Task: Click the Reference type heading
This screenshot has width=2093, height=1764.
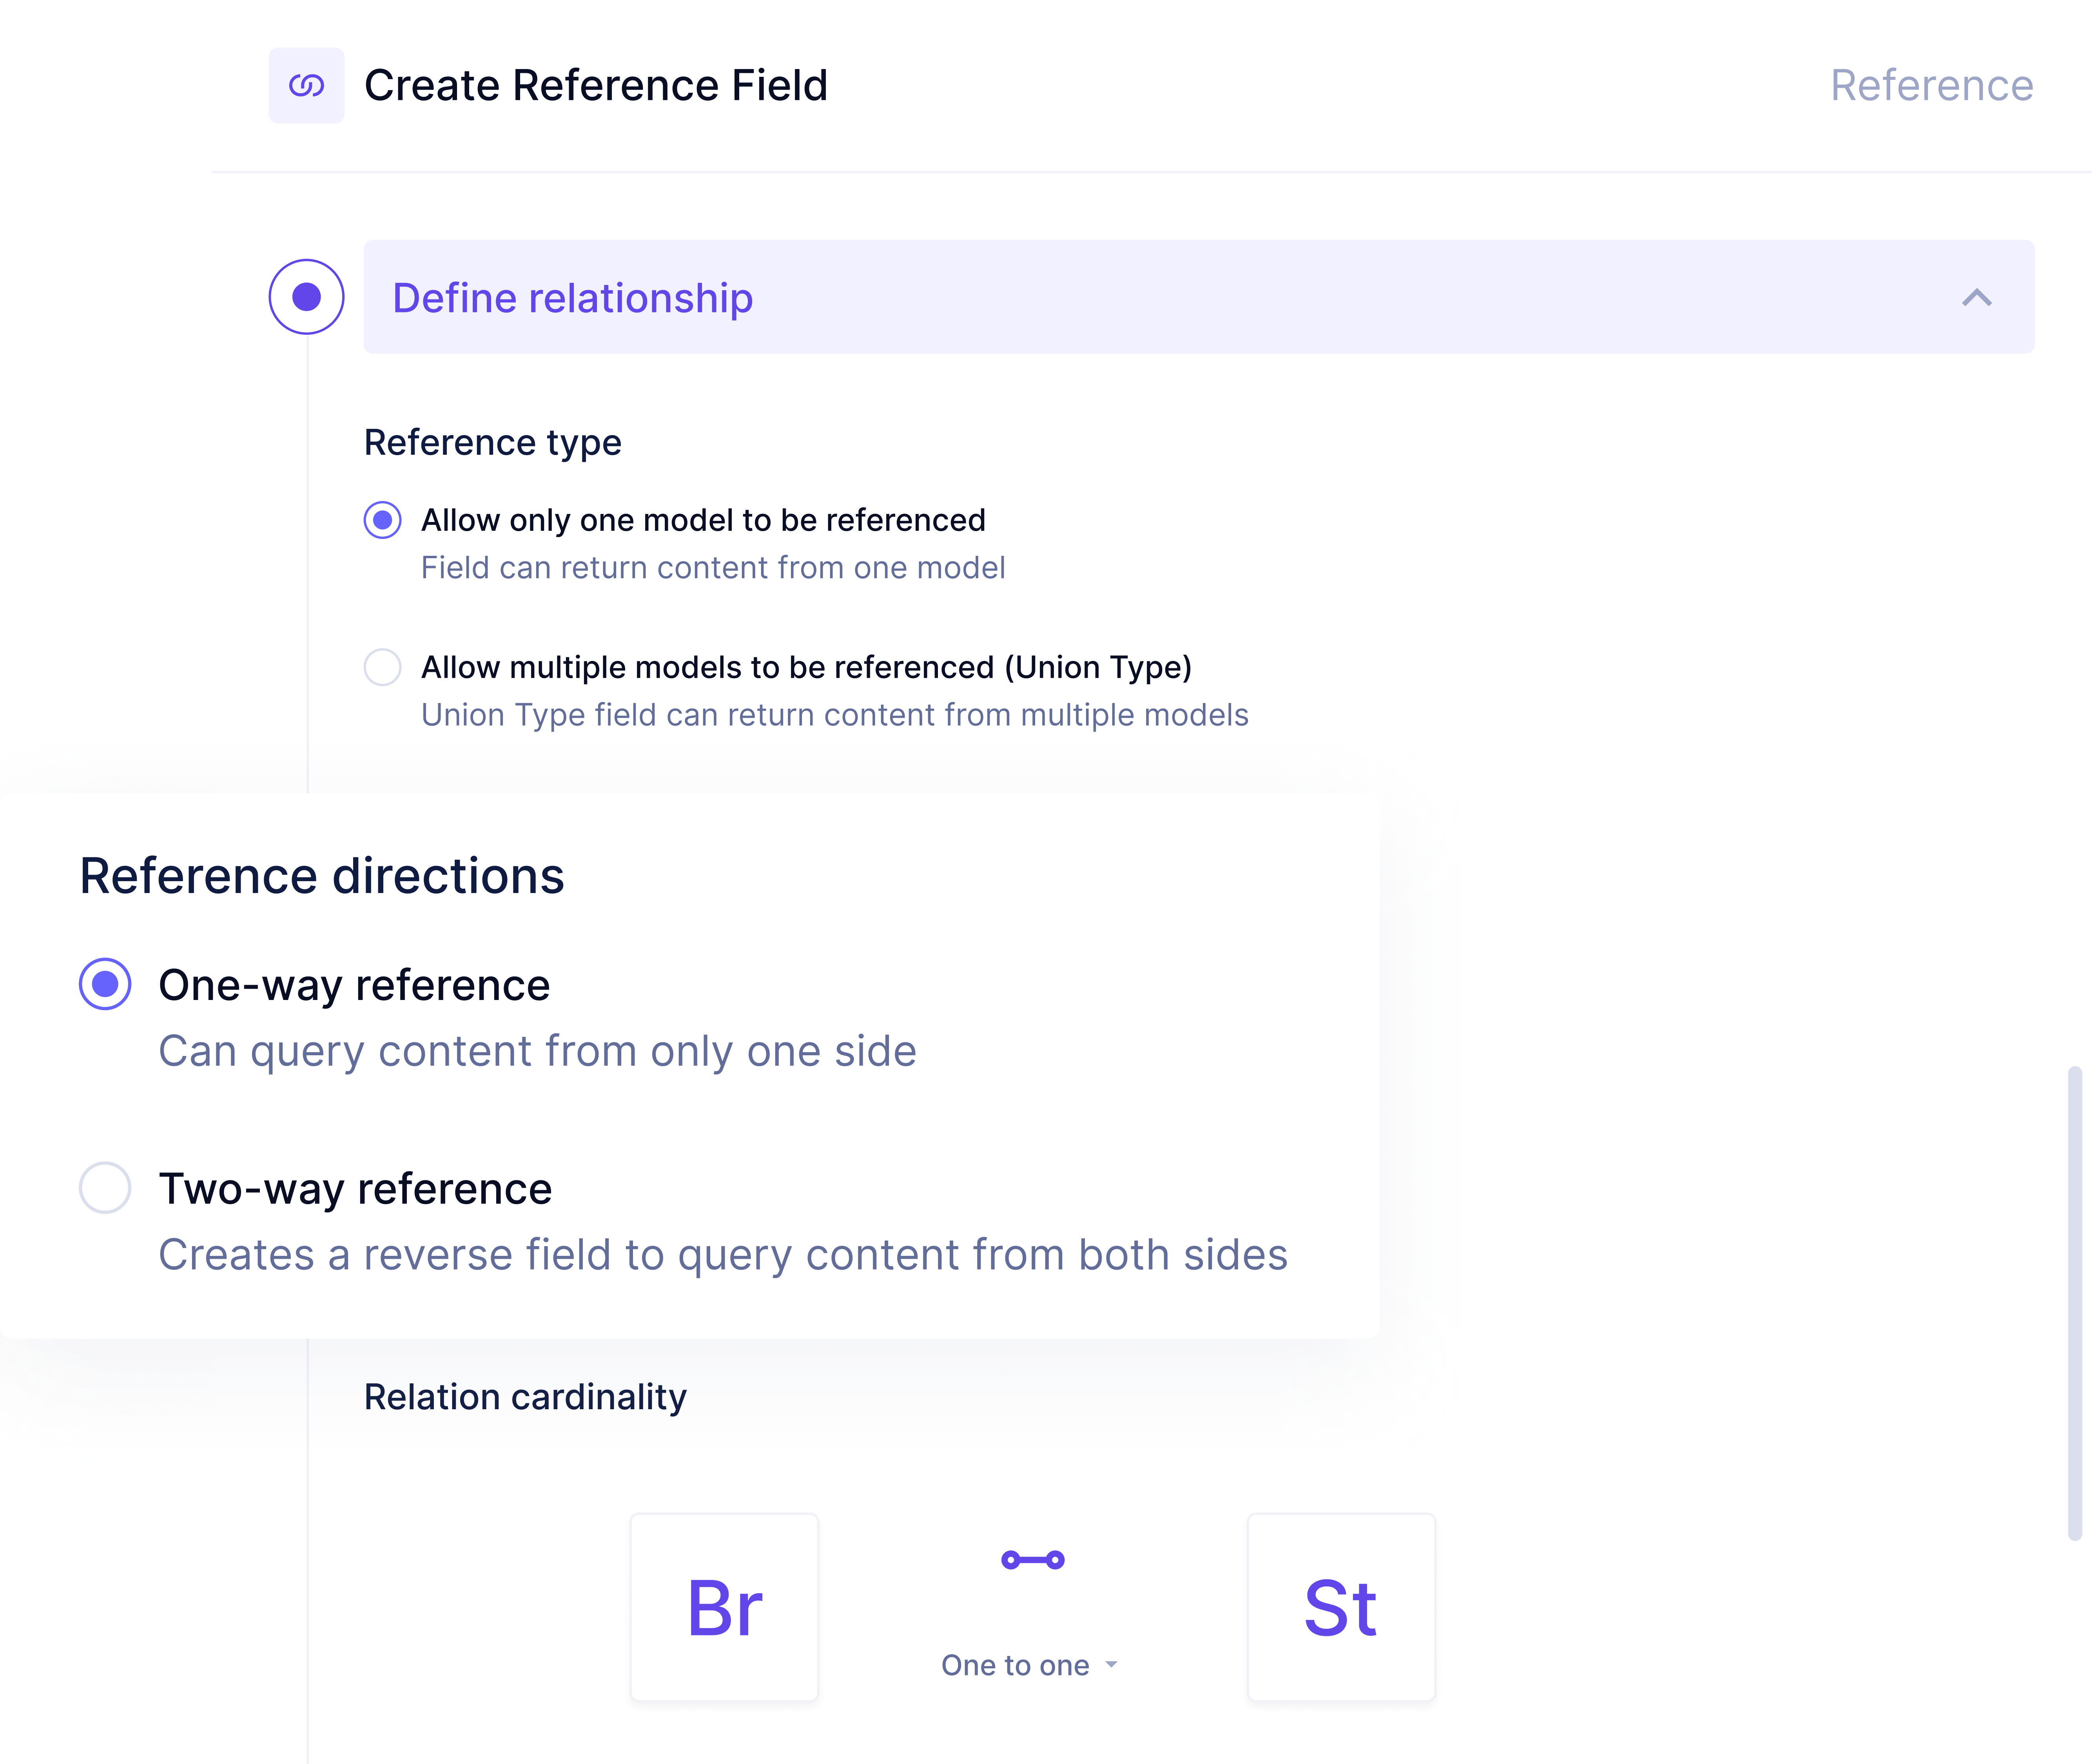Action: tap(493, 442)
